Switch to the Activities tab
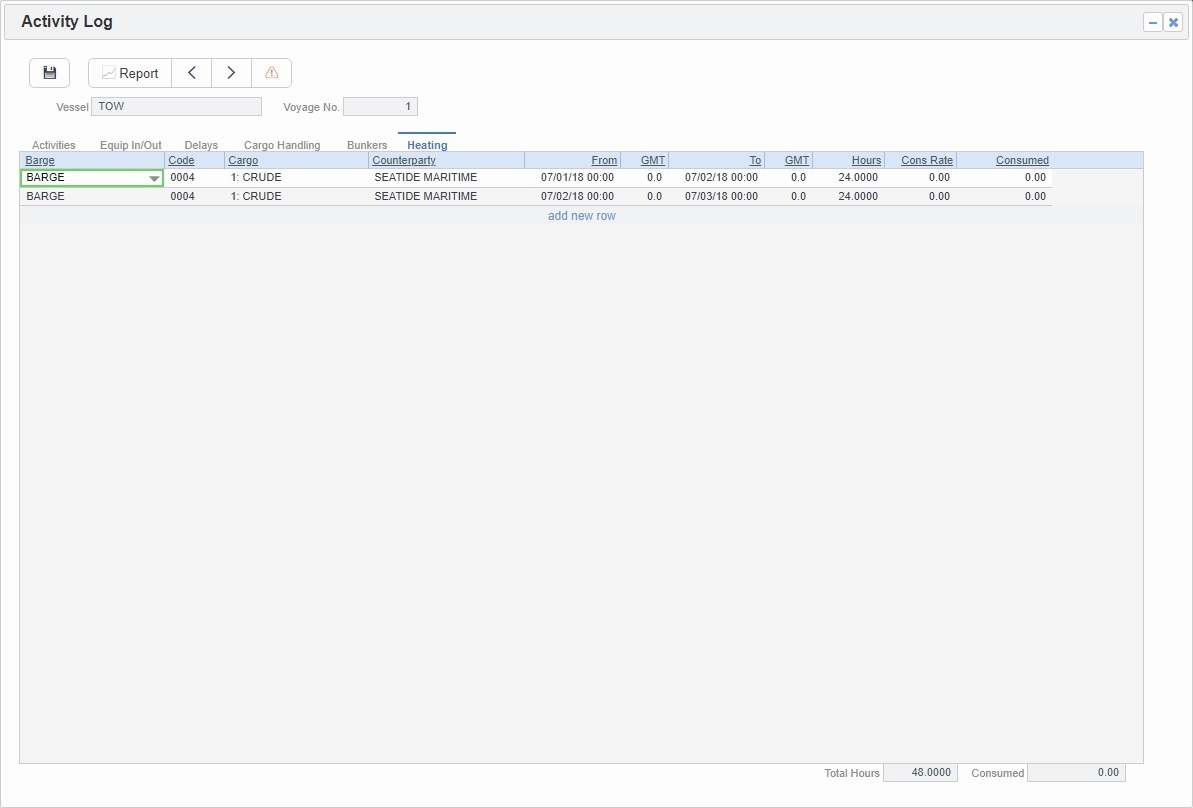This screenshot has width=1193, height=808. (53, 144)
